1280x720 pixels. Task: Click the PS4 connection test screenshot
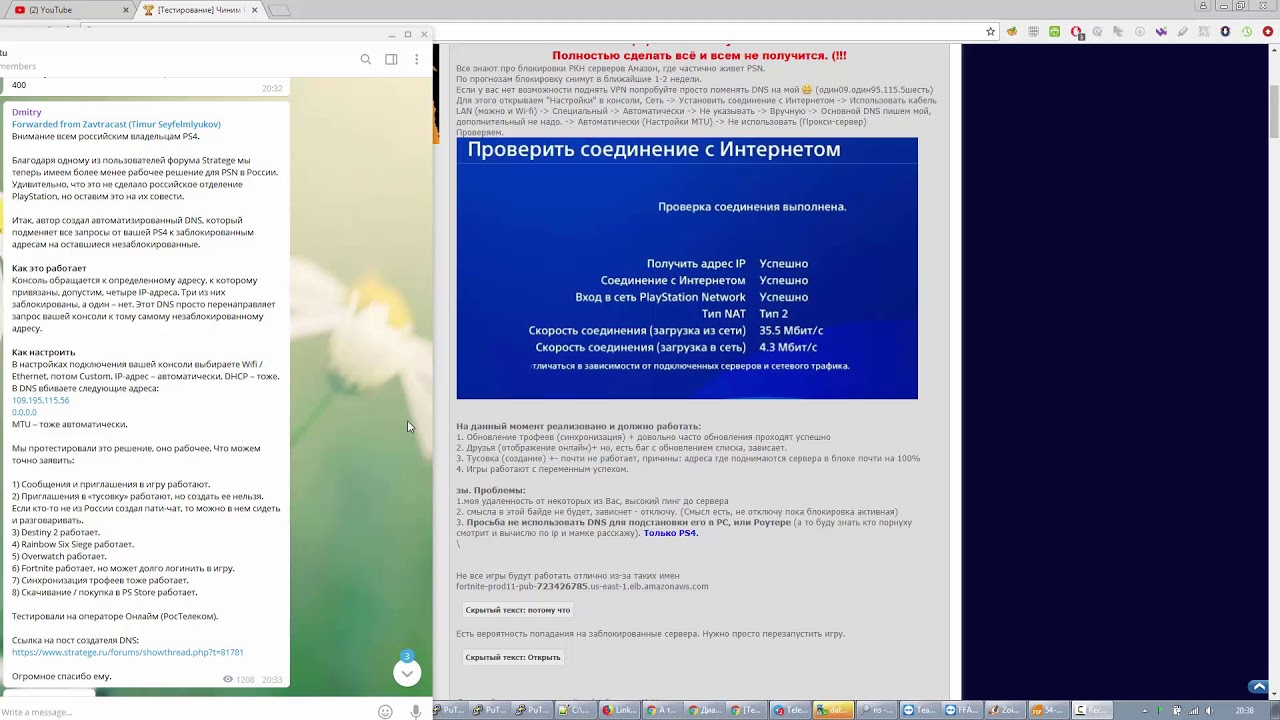tap(687, 268)
